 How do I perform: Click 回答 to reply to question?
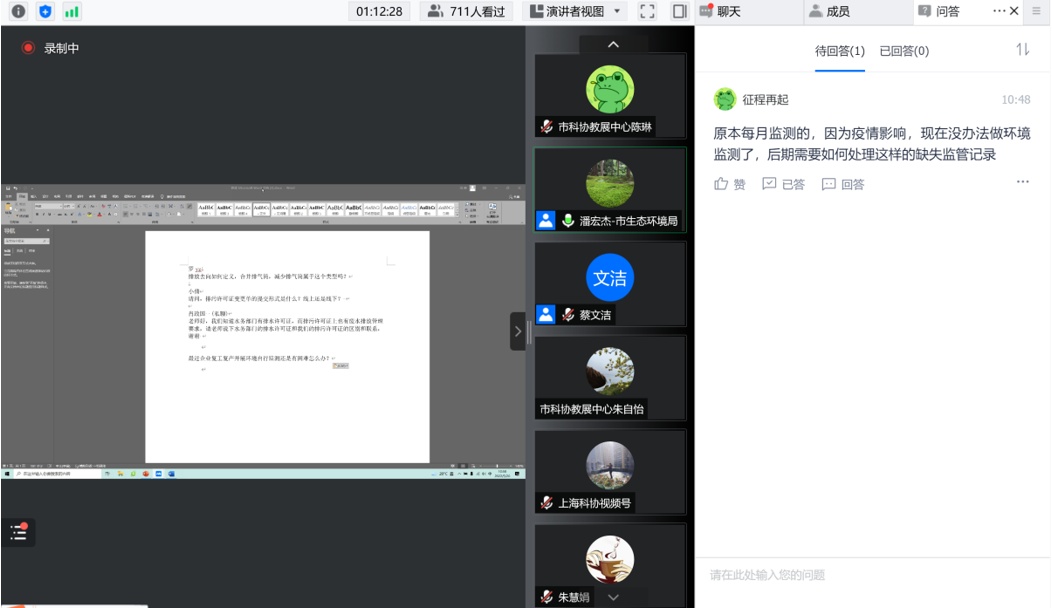tap(843, 184)
